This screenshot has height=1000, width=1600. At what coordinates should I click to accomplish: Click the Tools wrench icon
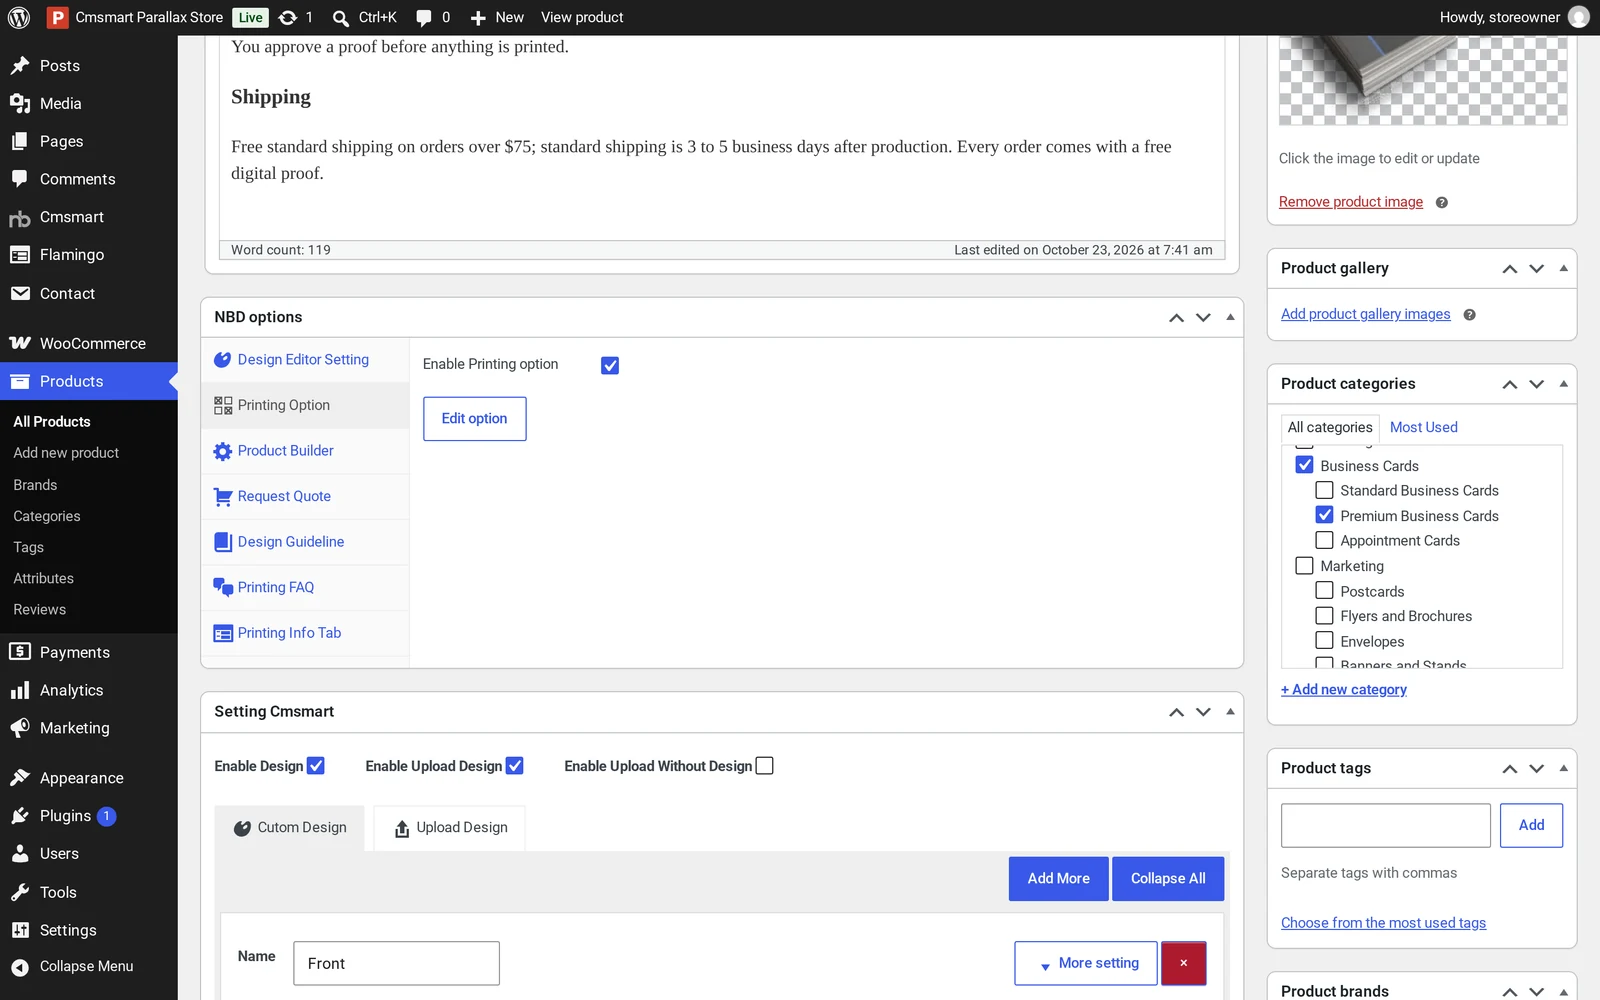pyautogui.click(x=20, y=892)
